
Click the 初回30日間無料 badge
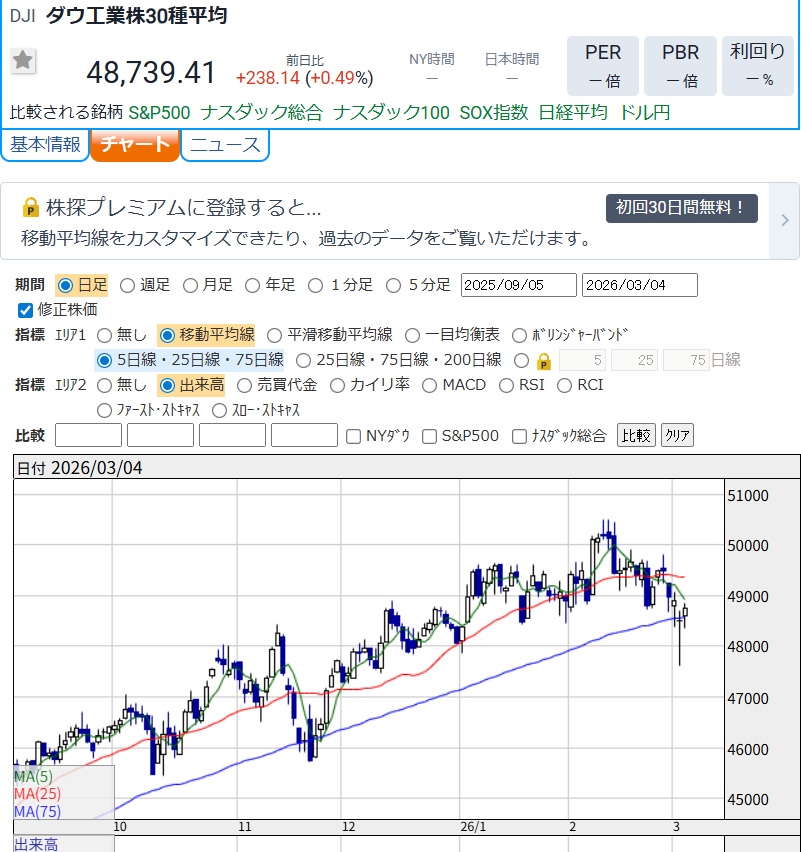(681, 208)
